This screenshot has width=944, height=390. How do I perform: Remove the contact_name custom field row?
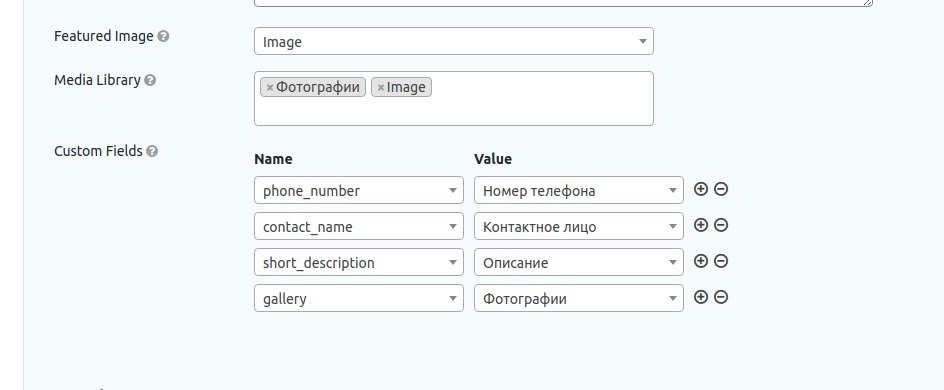tap(721, 225)
